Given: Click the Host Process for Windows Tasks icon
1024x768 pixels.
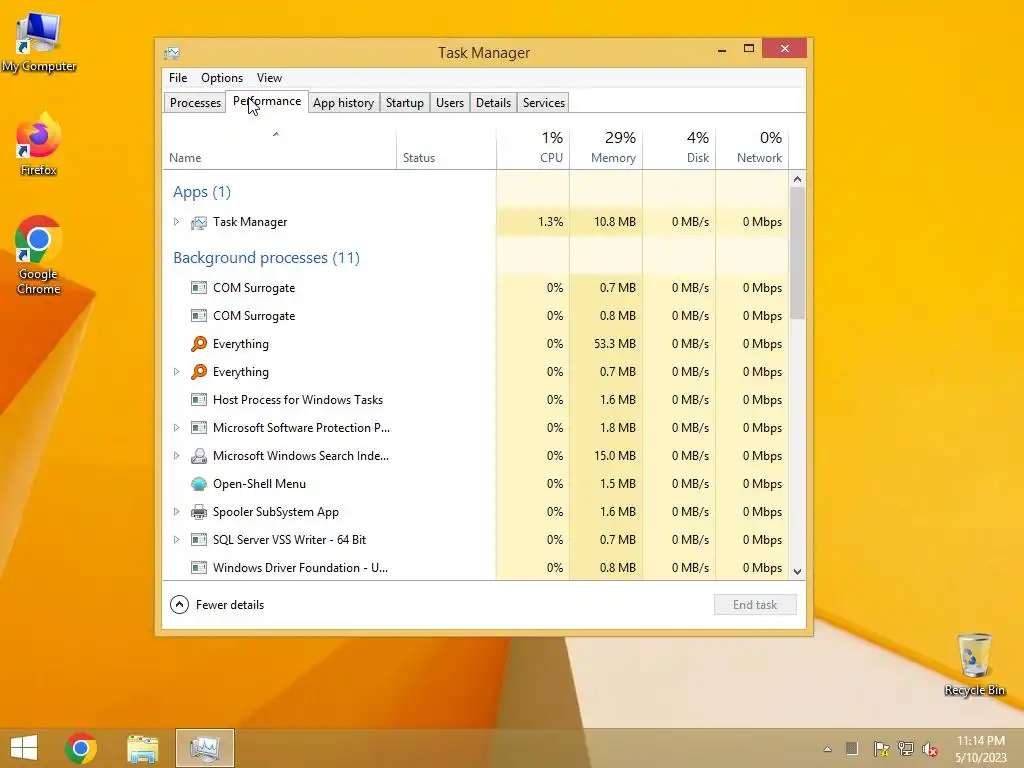Looking at the screenshot, I should tap(199, 400).
